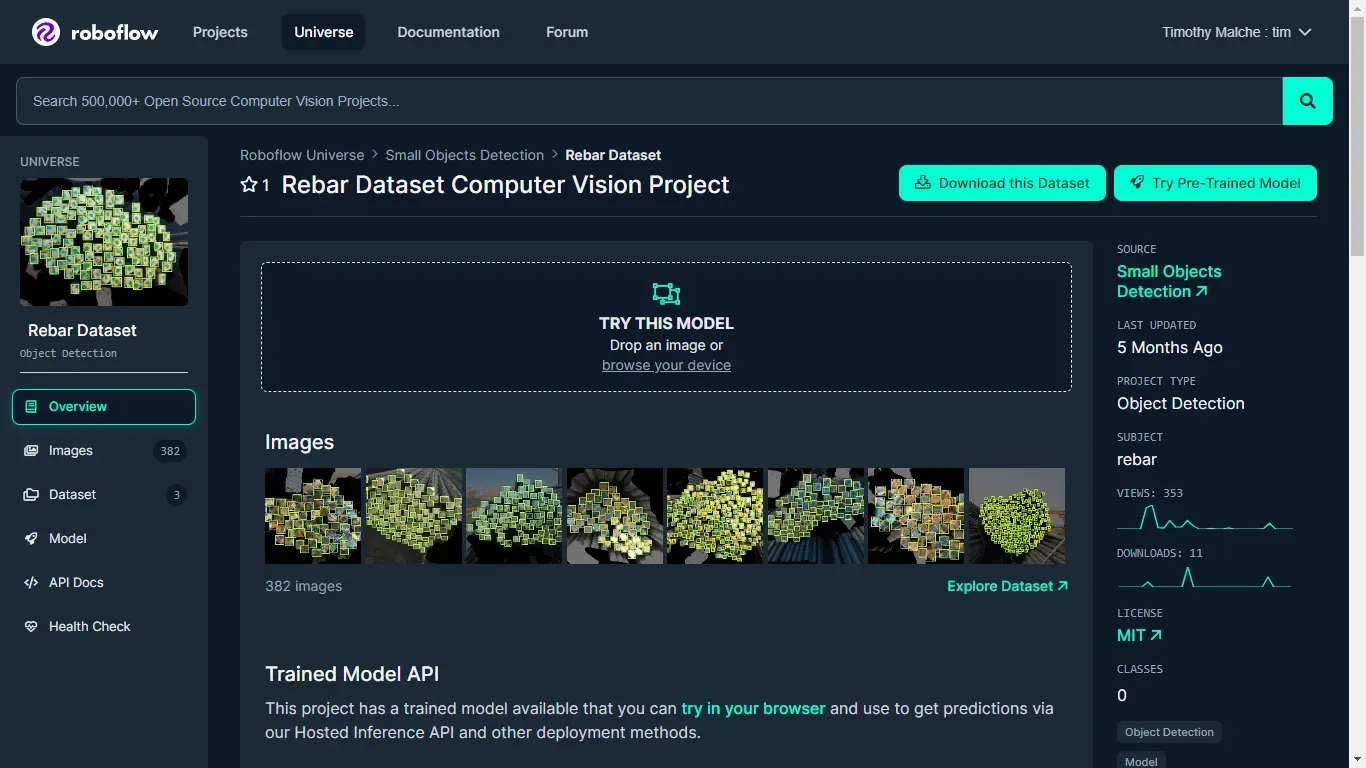Select the Model sidebar icon
The width and height of the screenshot is (1366, 768).
(33, 538)
